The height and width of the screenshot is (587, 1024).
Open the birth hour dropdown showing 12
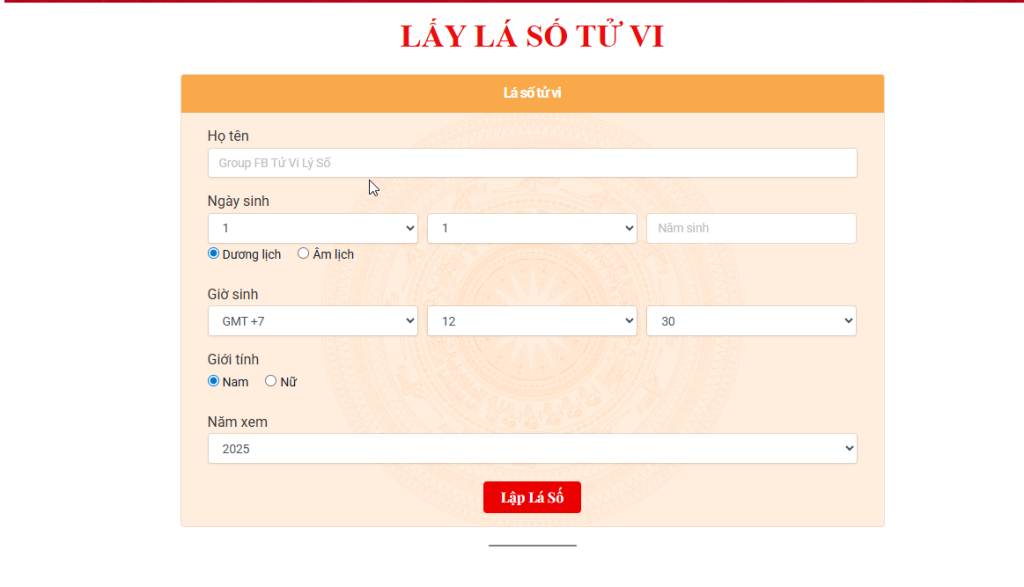(531, 321)
